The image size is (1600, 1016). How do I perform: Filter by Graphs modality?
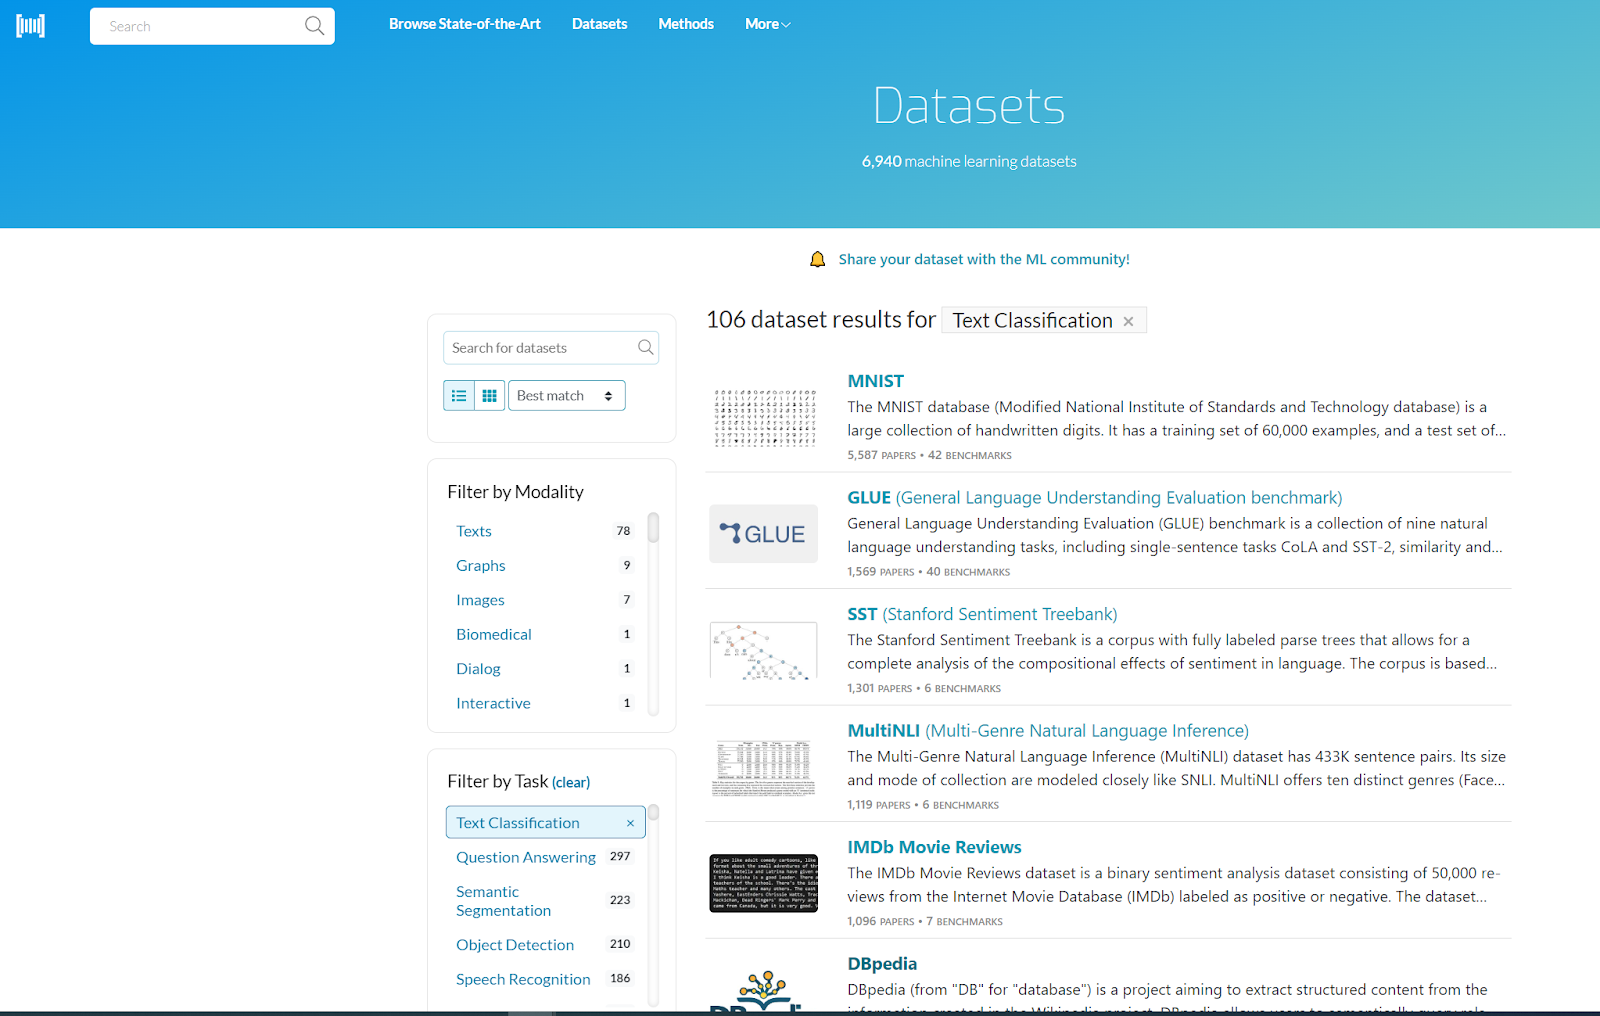click(481, 565)
